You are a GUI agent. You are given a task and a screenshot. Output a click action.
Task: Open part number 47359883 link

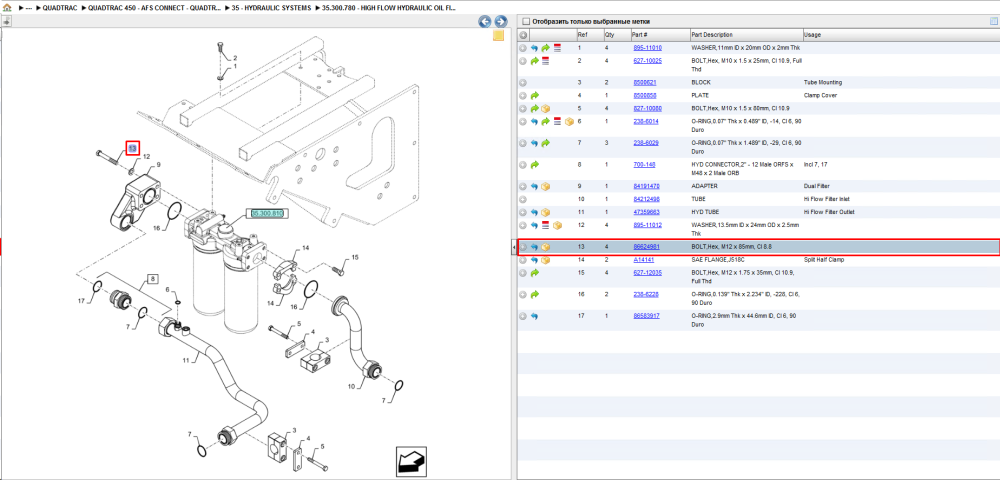(x=646, y=212)
